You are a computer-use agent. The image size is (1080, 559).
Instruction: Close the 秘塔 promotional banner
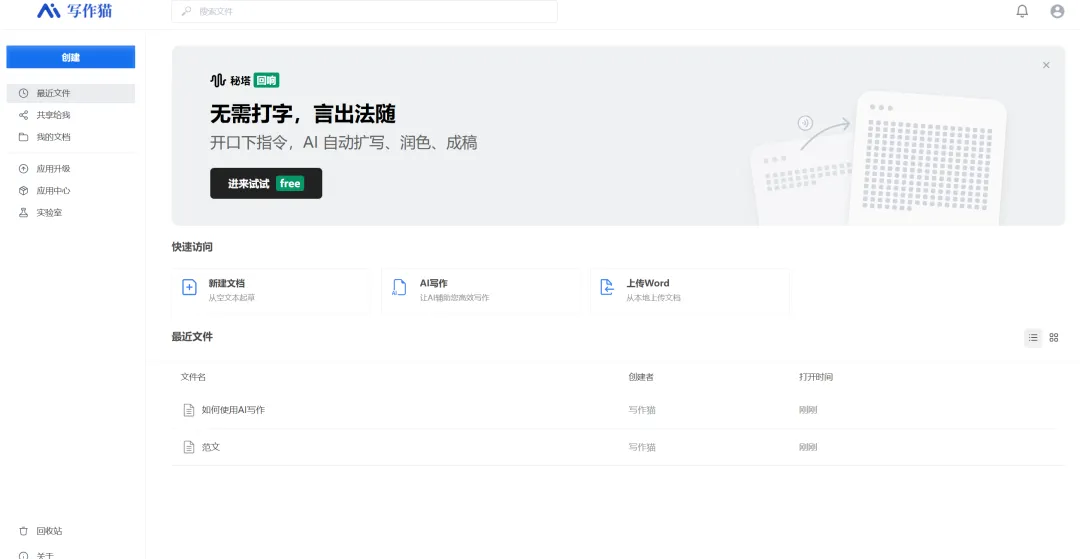pos(1046,65)
